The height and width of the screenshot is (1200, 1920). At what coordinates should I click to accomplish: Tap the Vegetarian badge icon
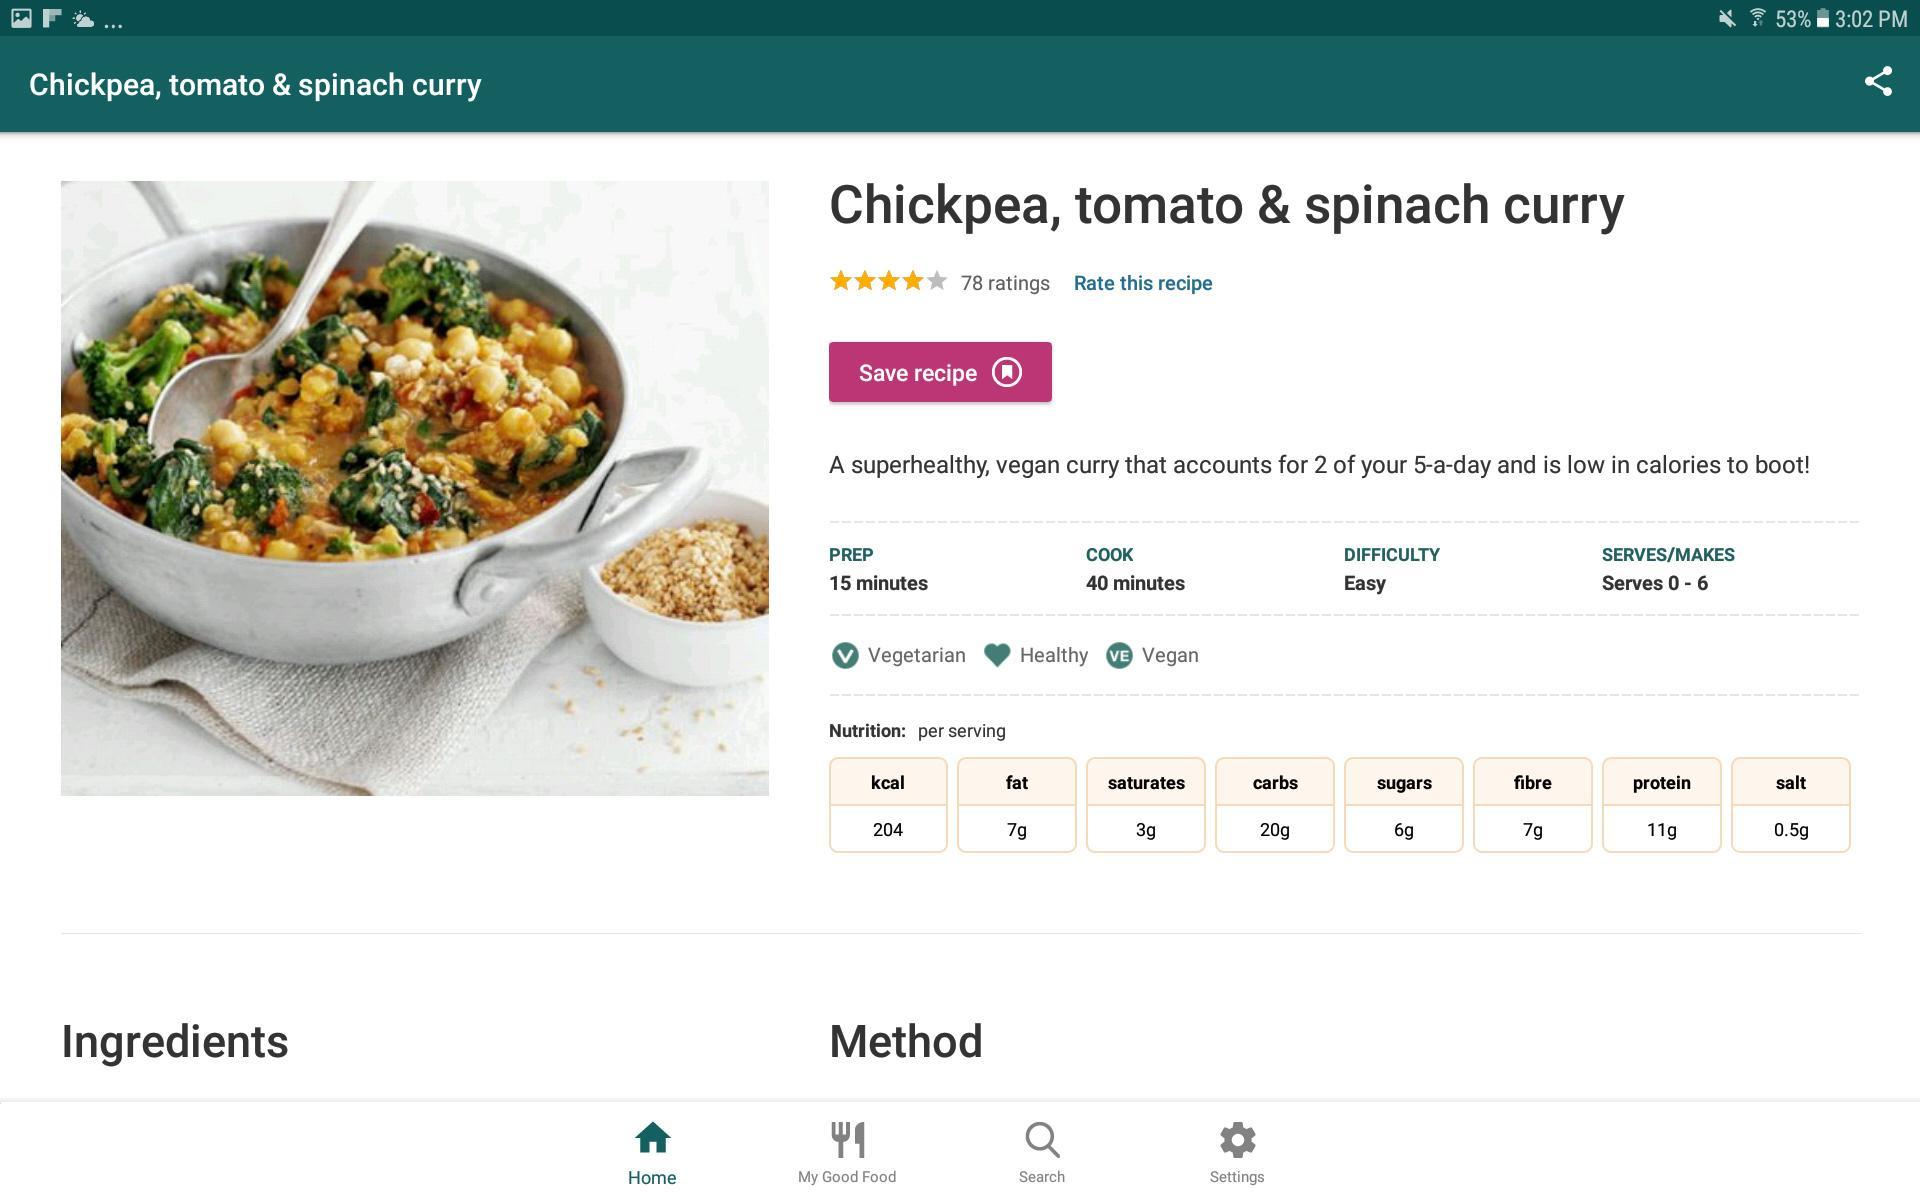[845, 656]
